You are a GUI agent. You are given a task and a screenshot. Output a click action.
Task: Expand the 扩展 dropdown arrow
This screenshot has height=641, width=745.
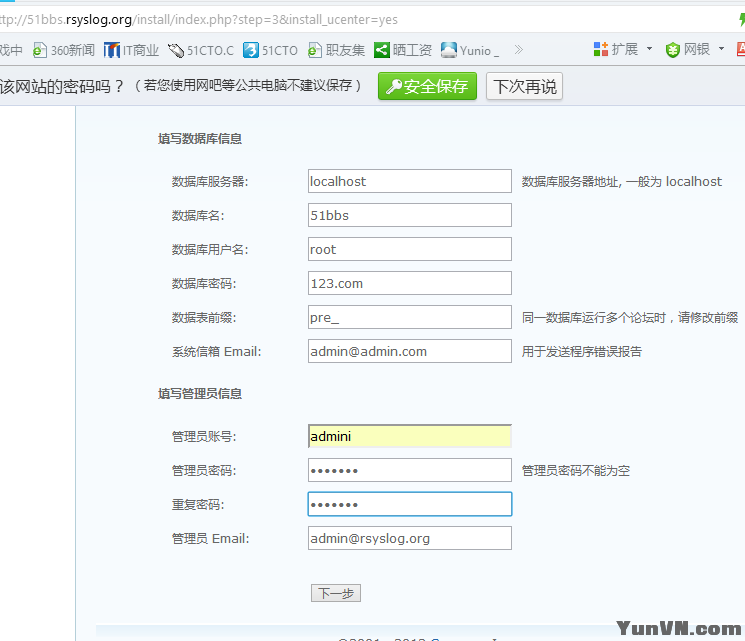[x=649, y=49]
